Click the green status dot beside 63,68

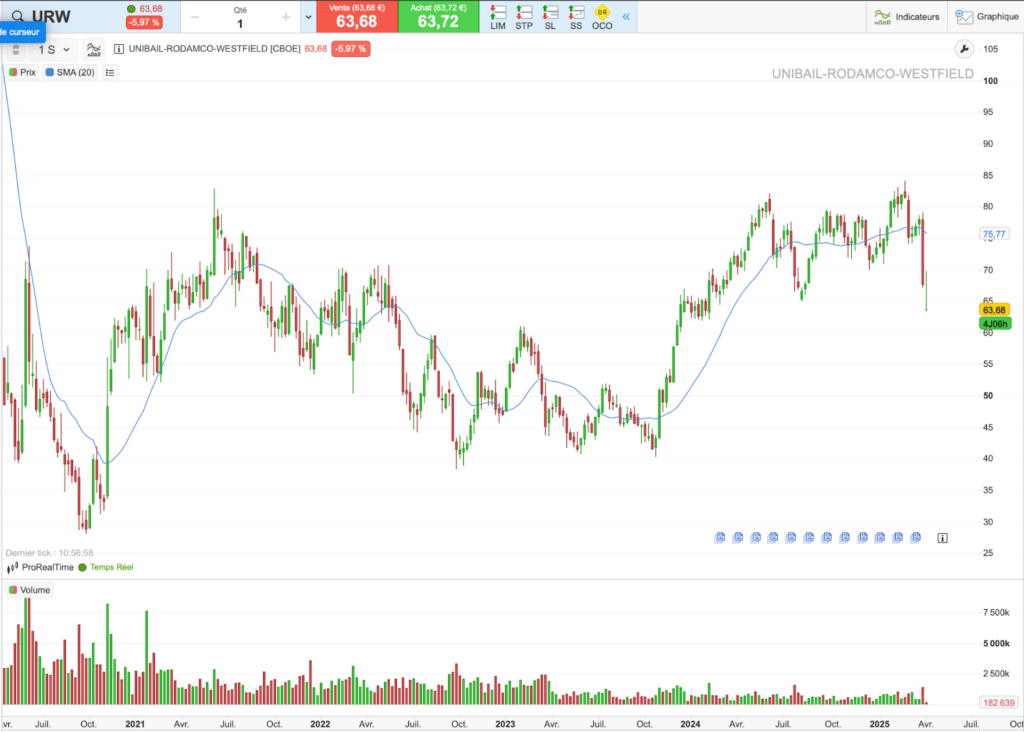(131, 9)
